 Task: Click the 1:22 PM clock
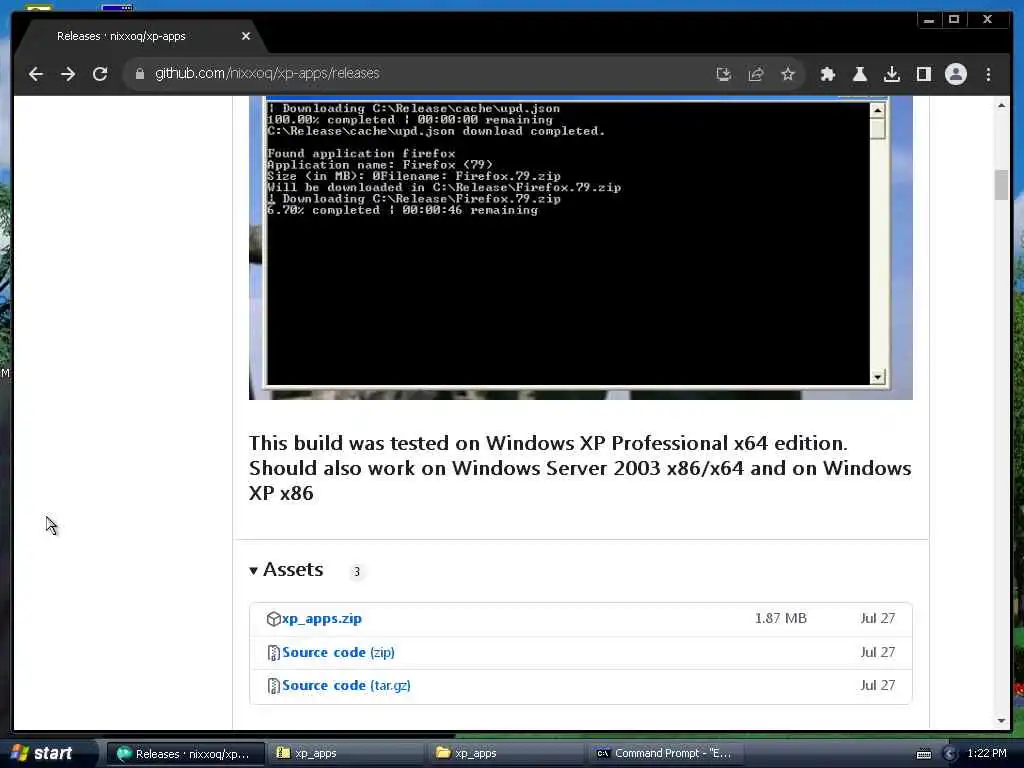987,753
